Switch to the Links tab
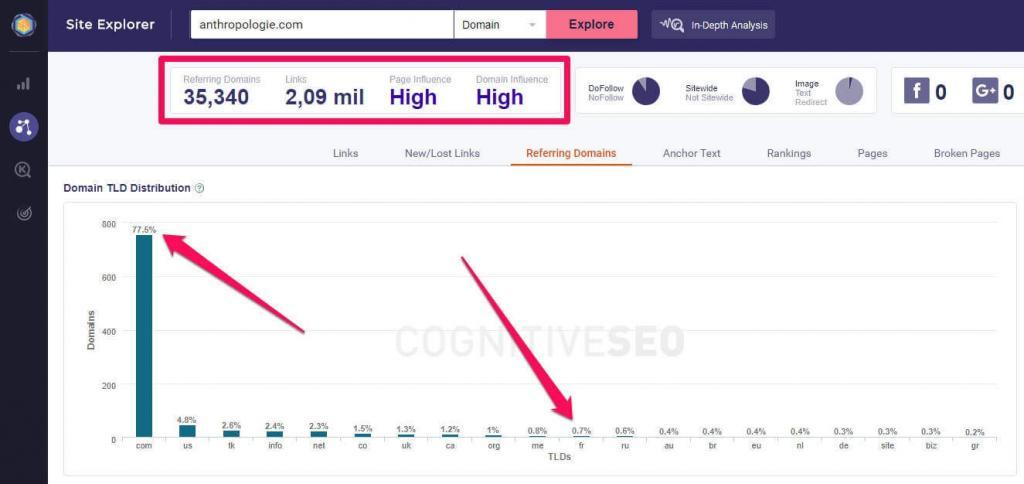The width and height of the screenshot is (1024, 484). [345, 153]
